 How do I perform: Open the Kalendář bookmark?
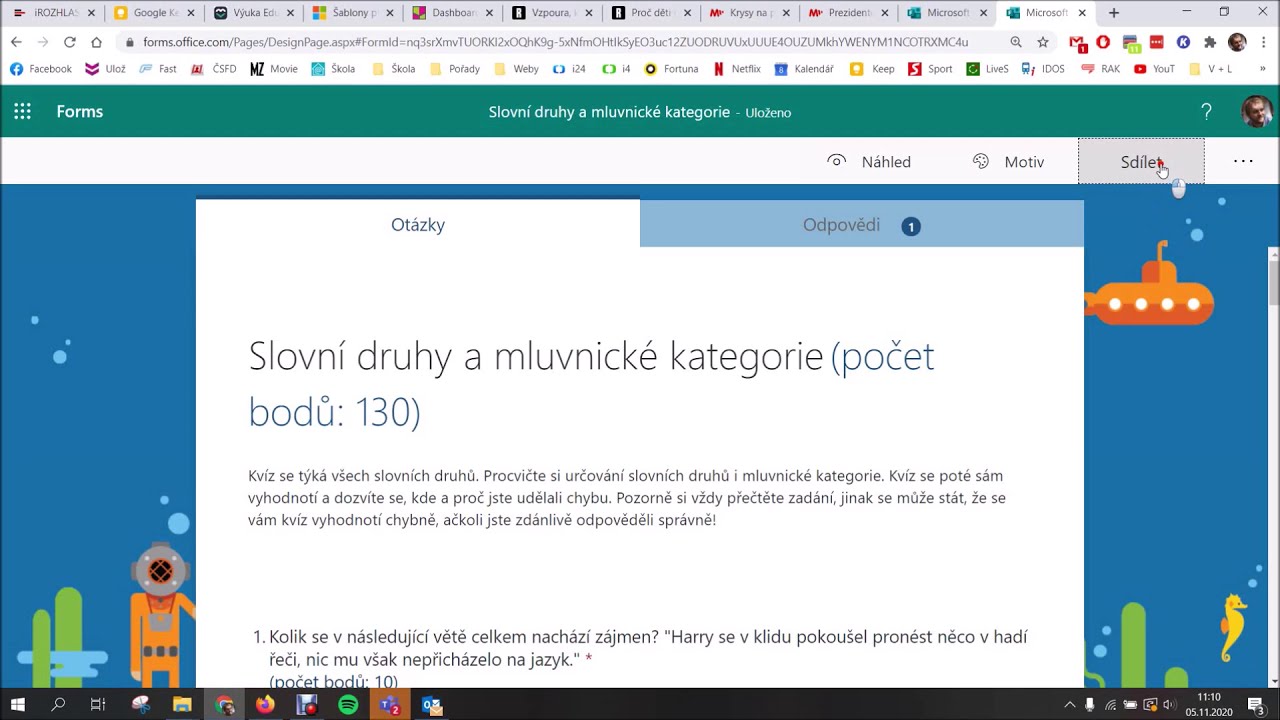click(x=804, y=69)
